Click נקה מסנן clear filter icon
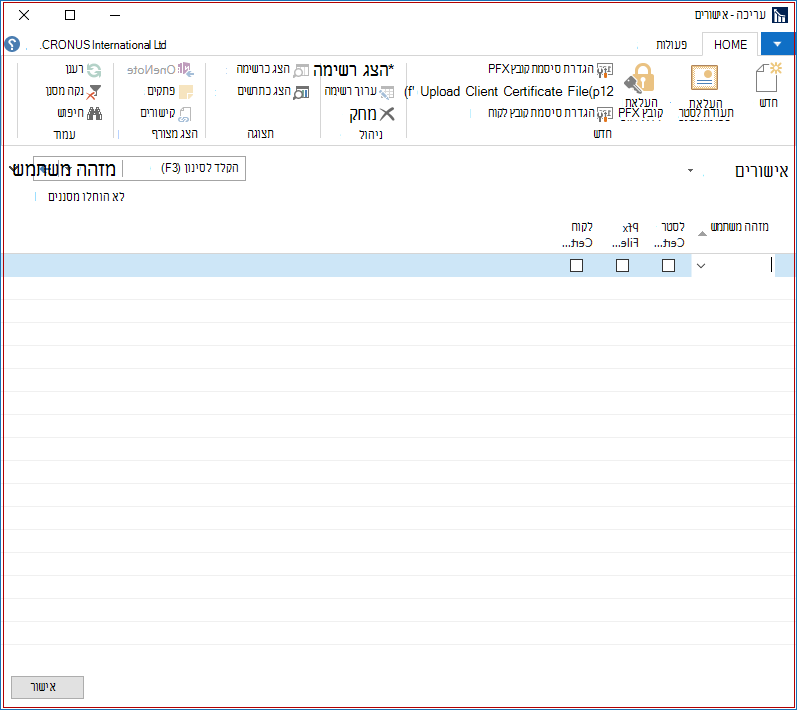 pyautogui.click(x=94, y=92)
